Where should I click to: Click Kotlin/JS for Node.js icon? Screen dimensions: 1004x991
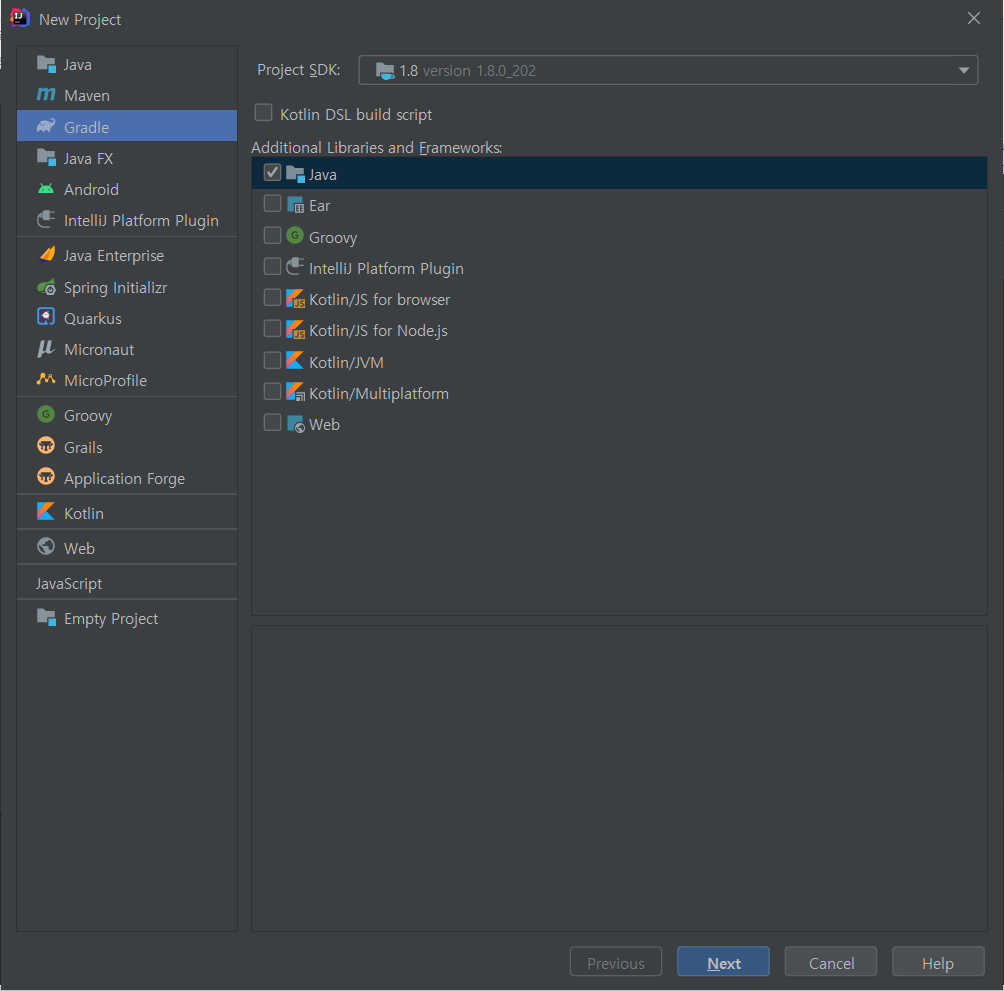point(295,330)
